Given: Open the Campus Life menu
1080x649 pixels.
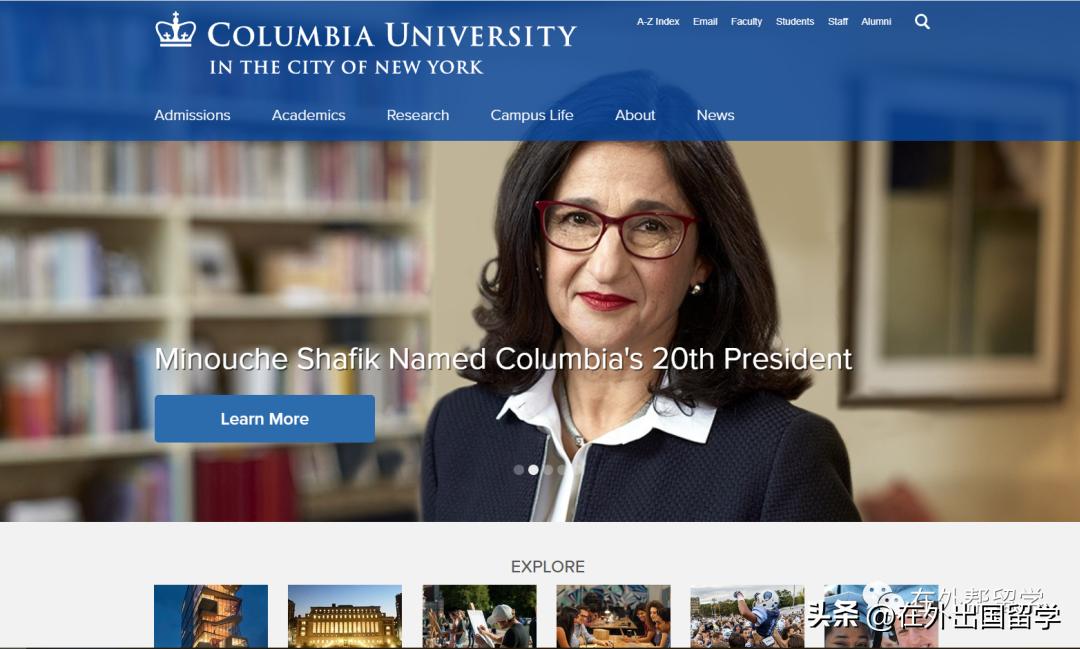Looking at the screenshot, I should point(532,115).
